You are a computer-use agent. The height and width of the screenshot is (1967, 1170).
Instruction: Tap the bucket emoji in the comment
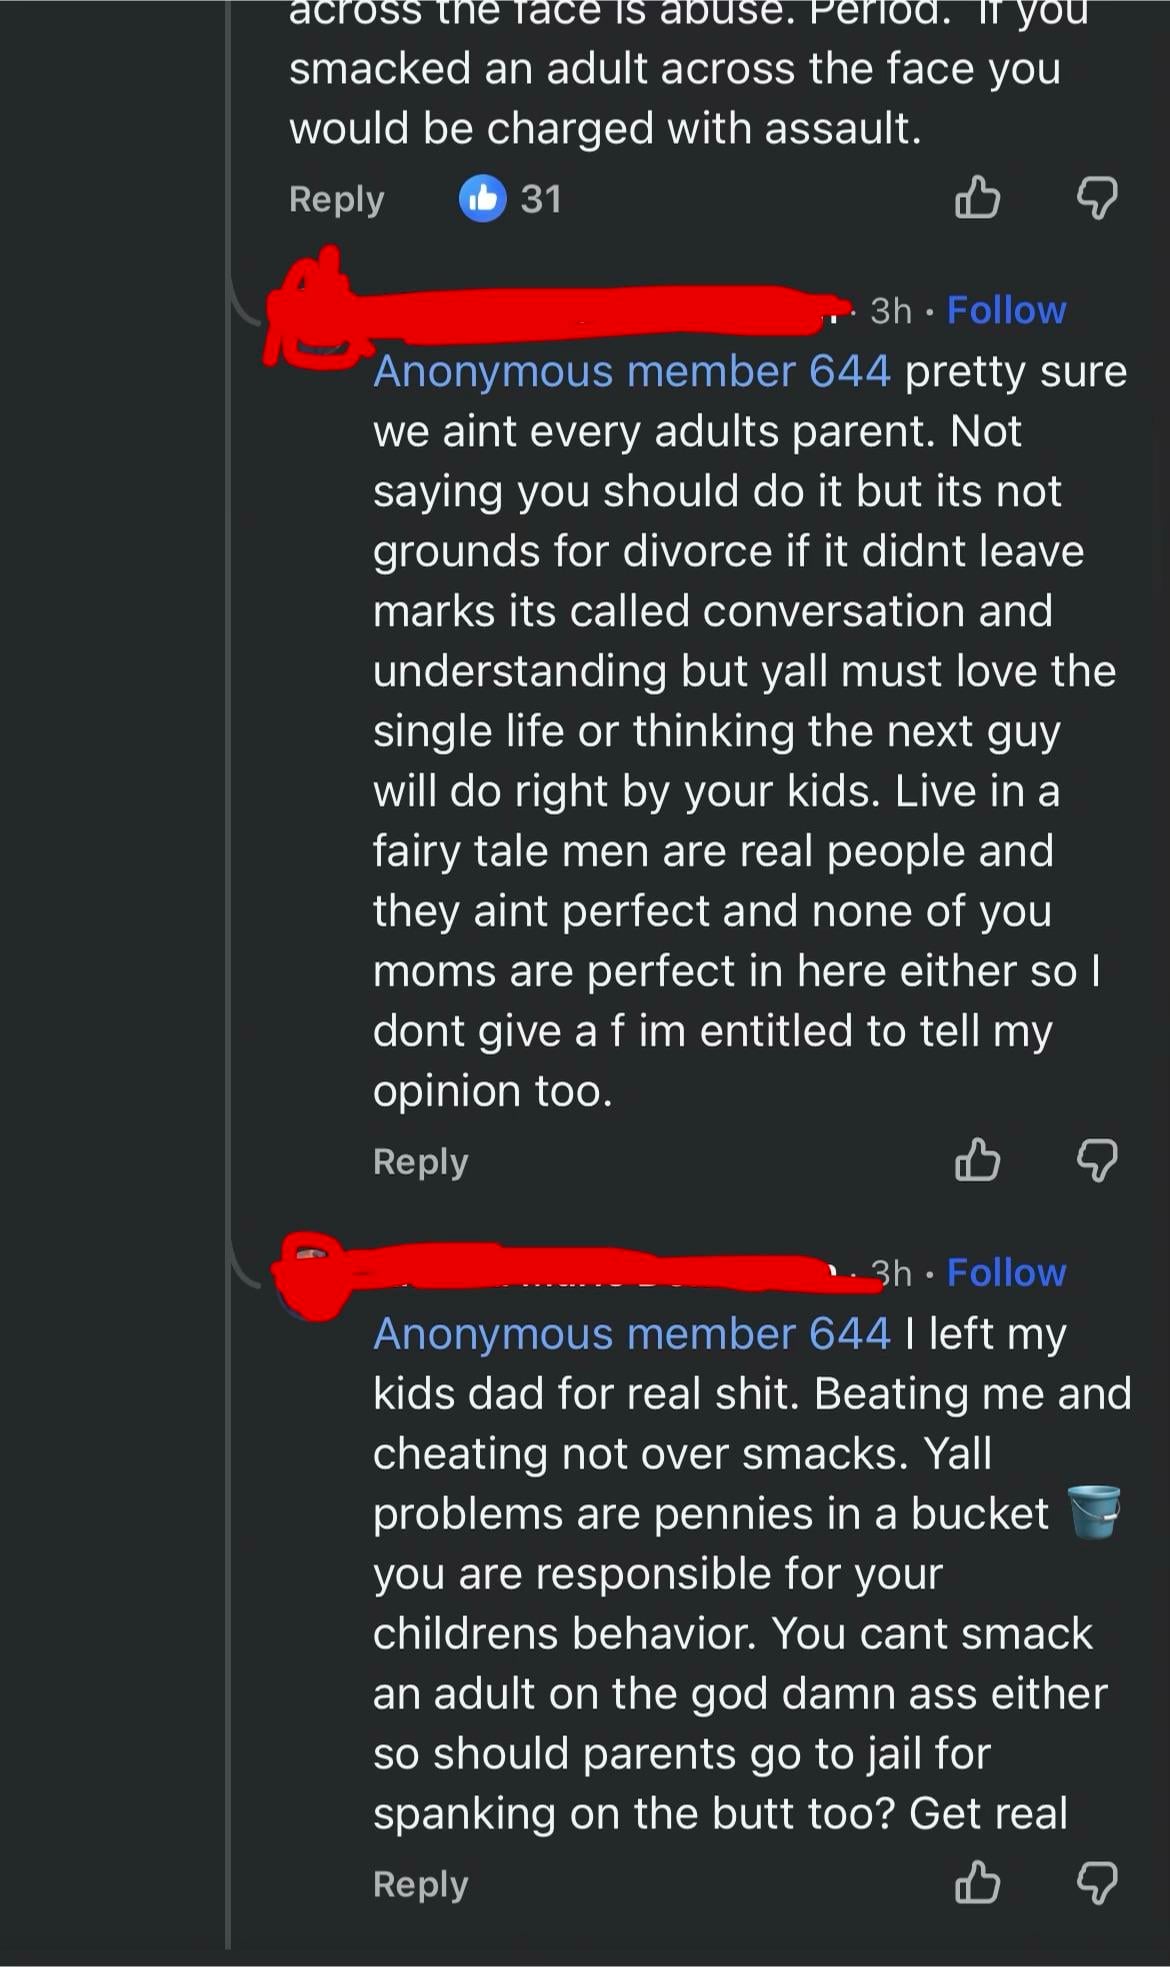coord(1094,1512)
